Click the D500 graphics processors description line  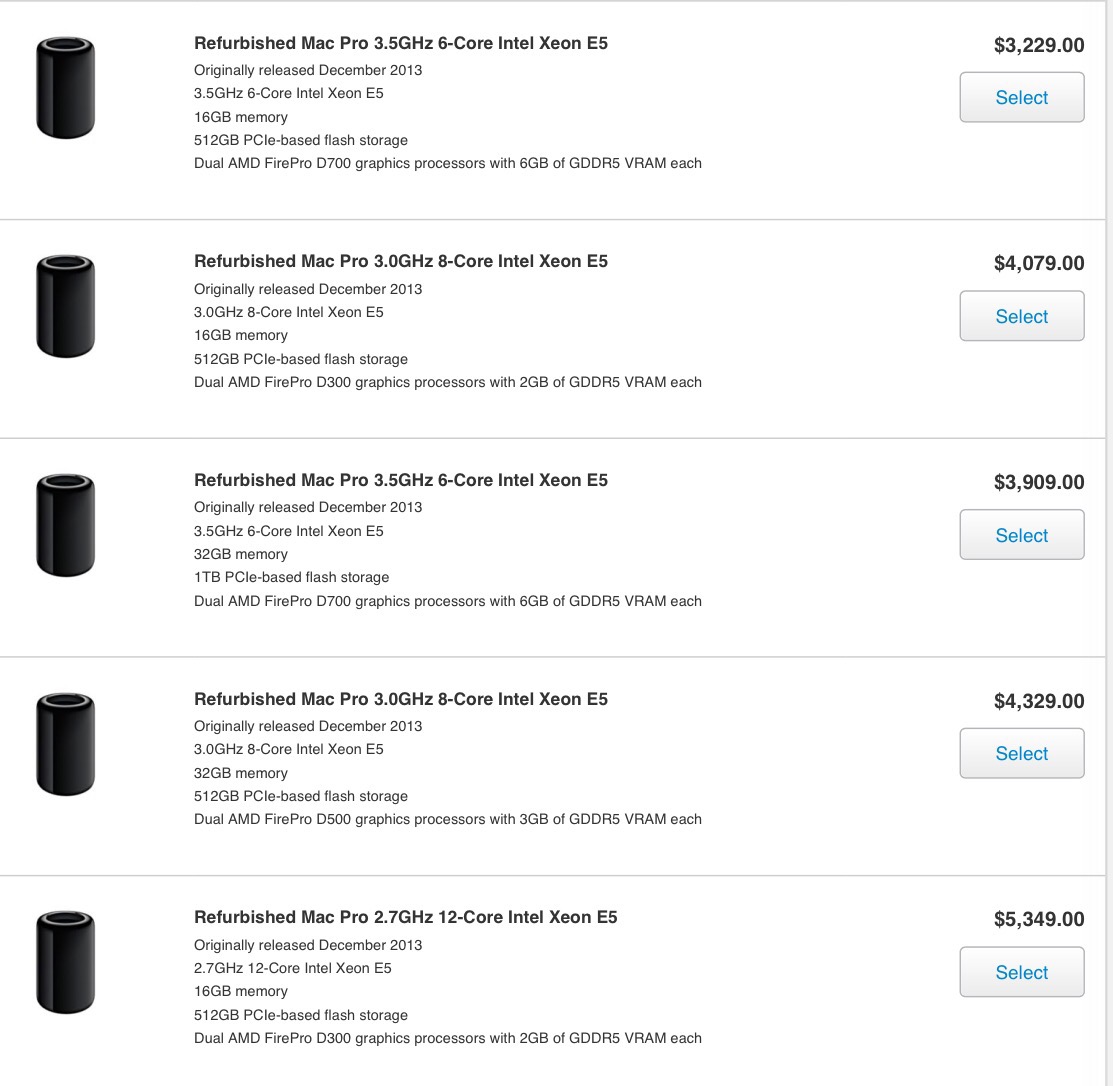click(x=448, y=819)
